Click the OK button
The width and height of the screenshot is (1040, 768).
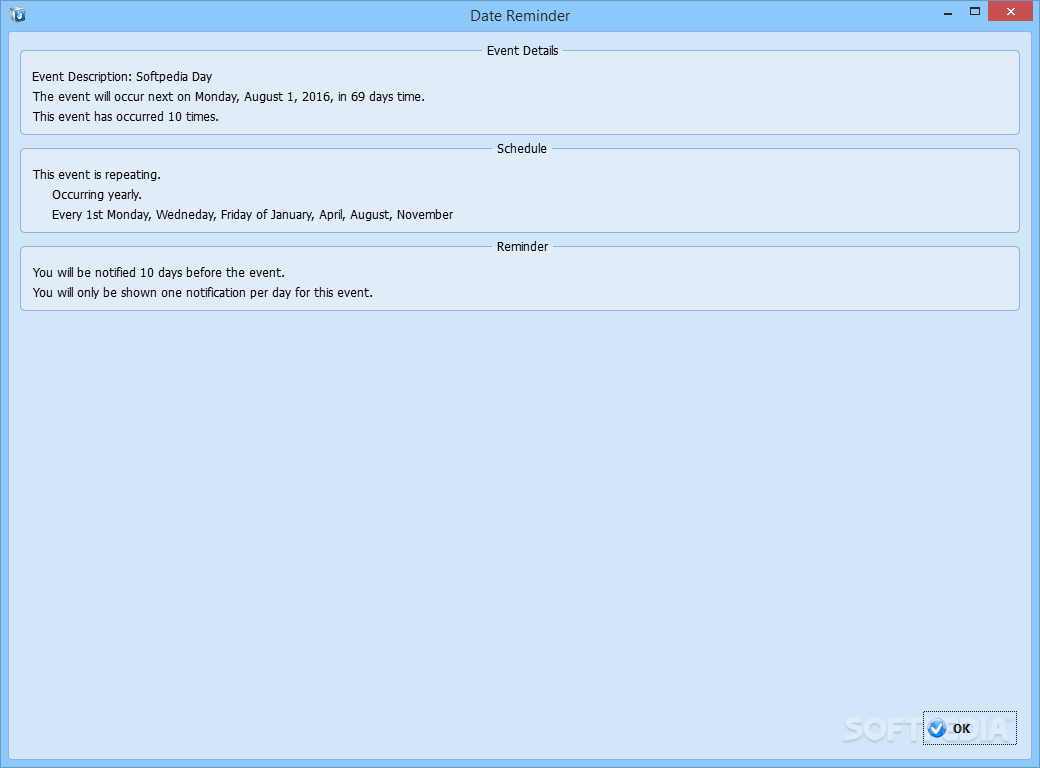click(969, 728)
